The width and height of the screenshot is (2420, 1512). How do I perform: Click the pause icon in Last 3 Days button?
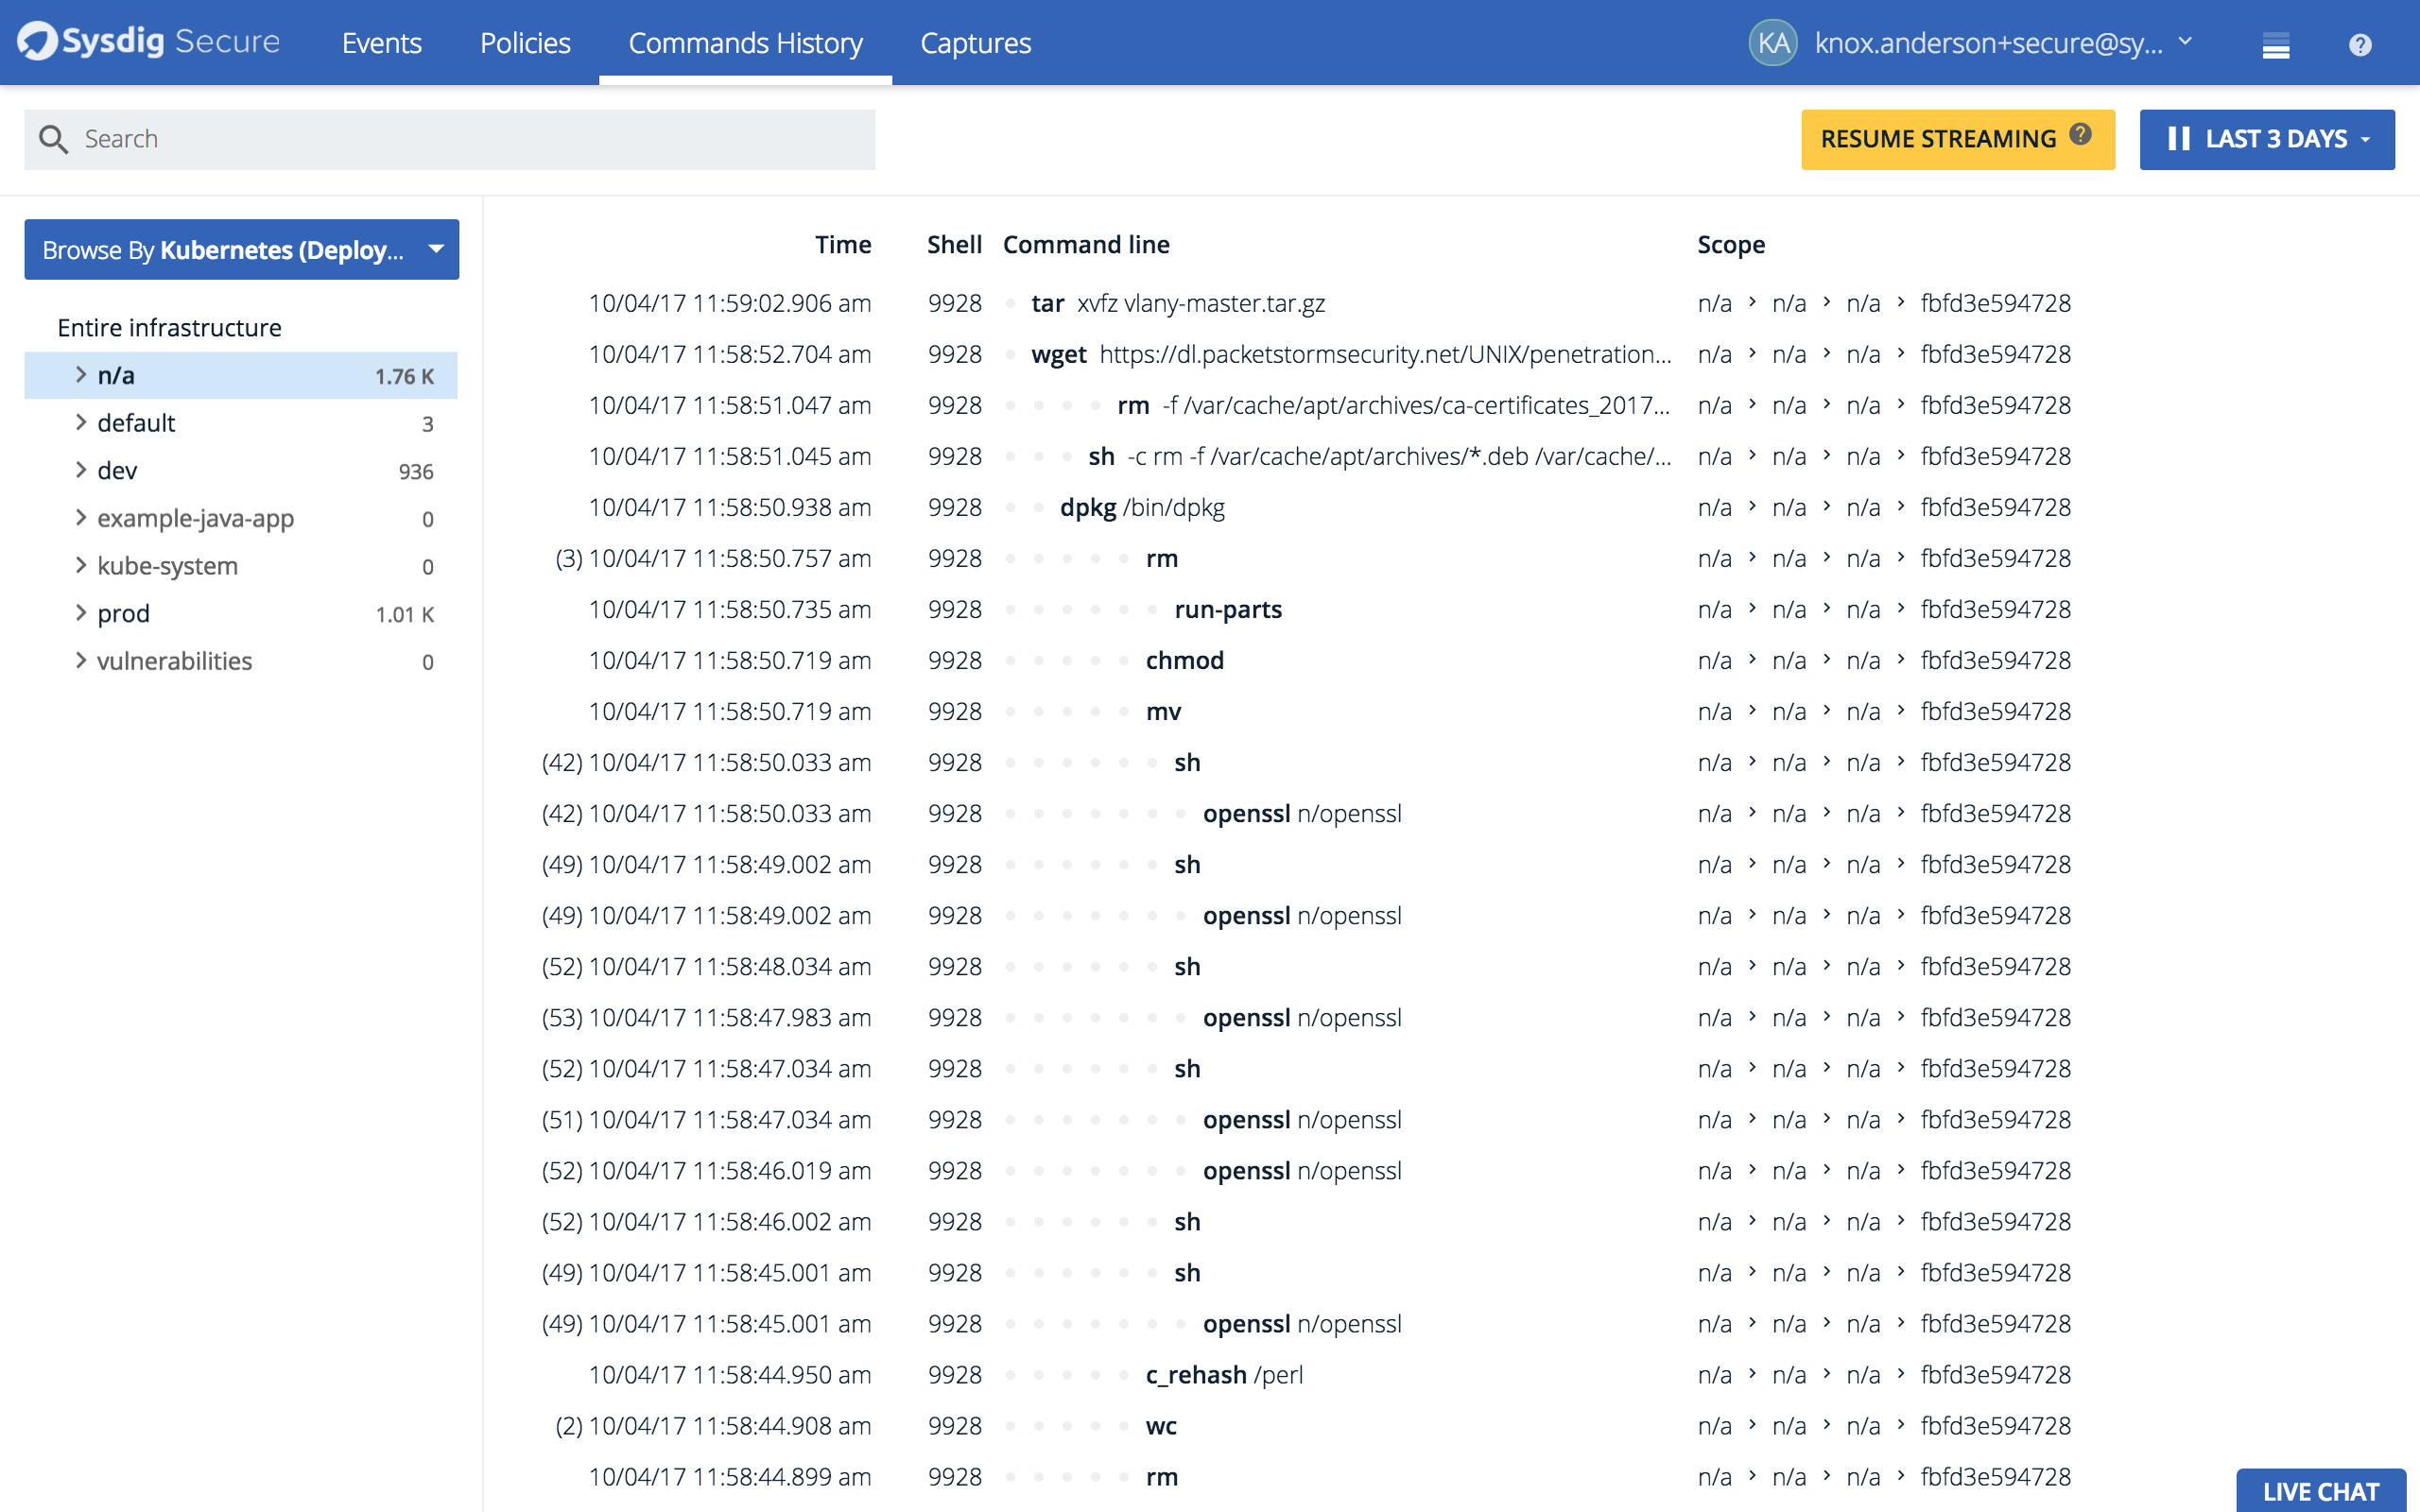pyautogui.click(x=2180, y=139)
